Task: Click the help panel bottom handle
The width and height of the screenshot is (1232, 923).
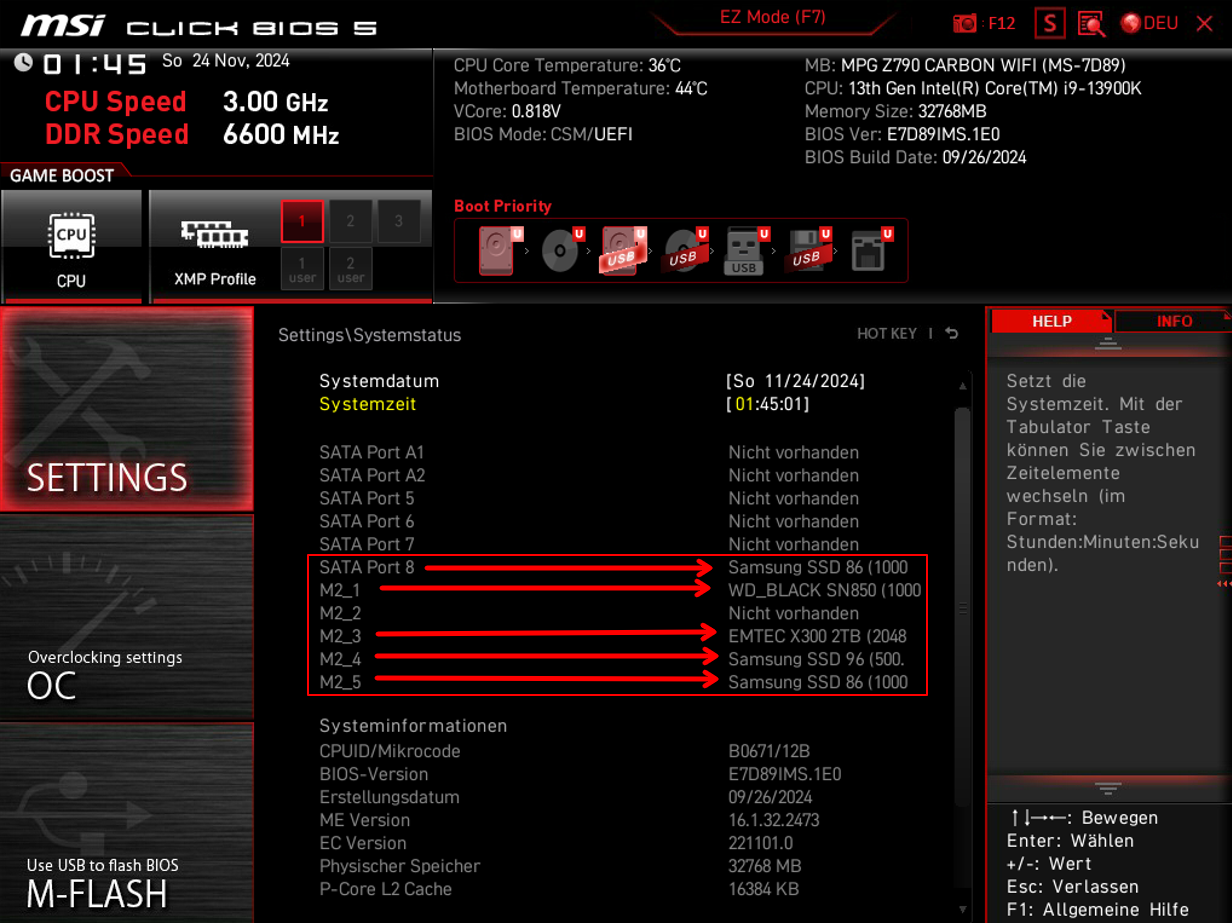Action: tap(1107, 788)
